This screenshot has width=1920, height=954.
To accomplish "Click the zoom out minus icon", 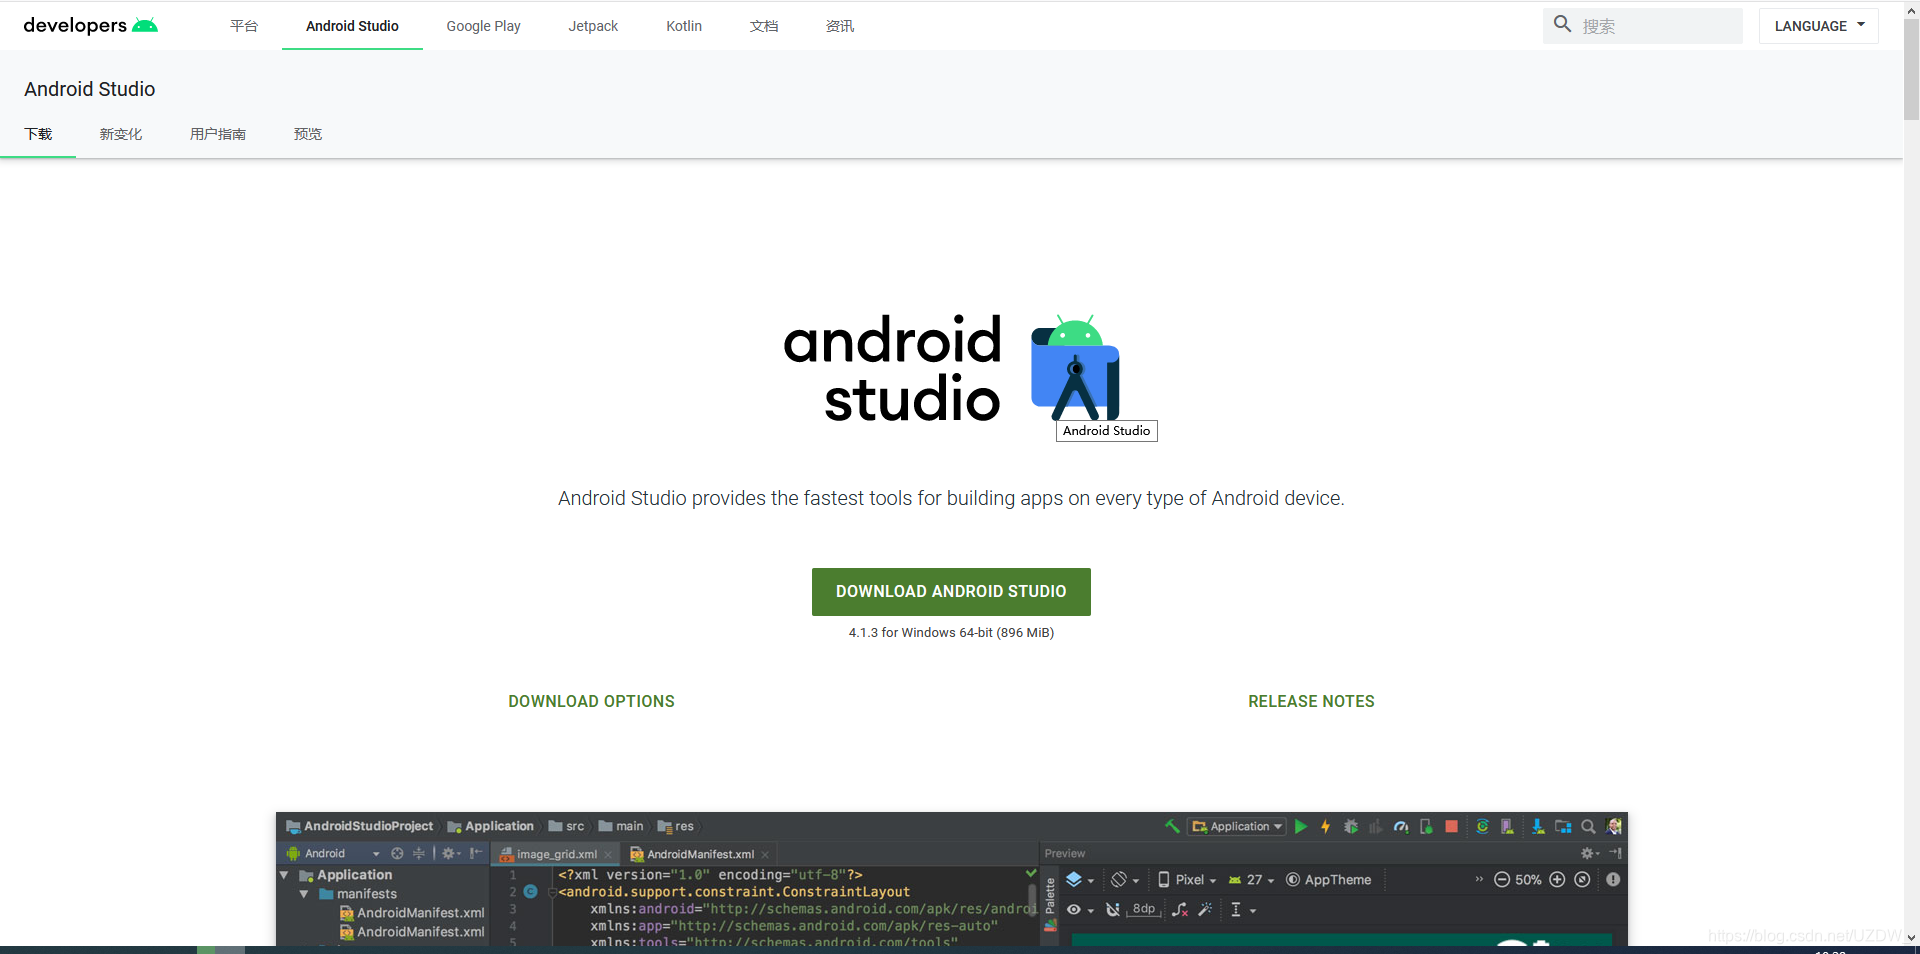I will point(1502,880).
